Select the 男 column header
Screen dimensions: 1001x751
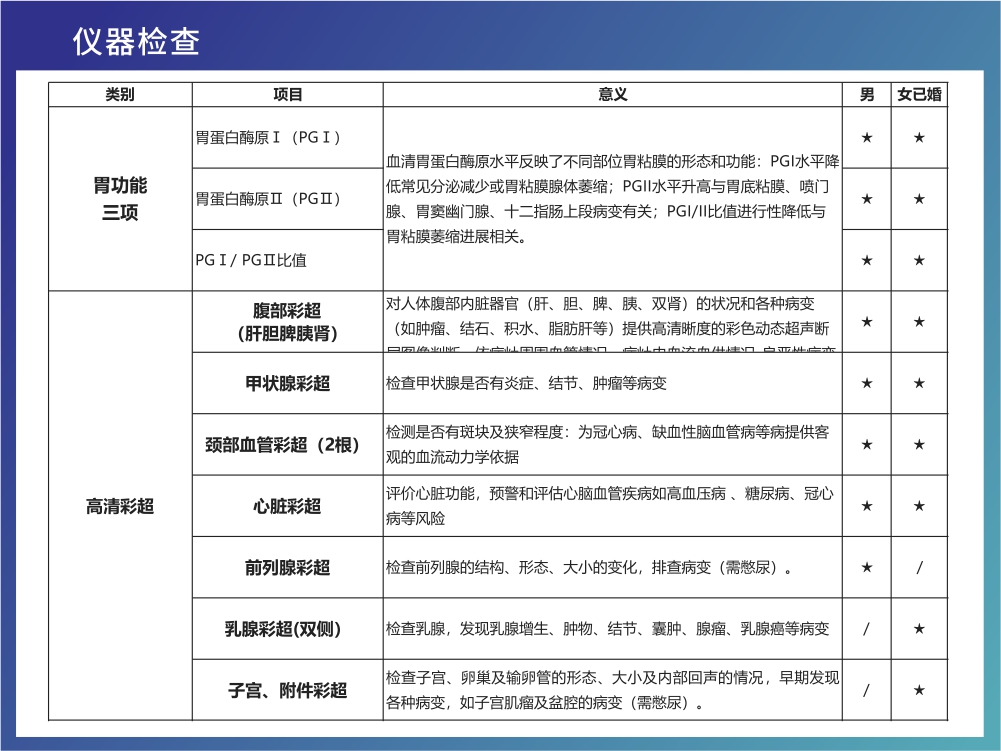coord(866,95)
